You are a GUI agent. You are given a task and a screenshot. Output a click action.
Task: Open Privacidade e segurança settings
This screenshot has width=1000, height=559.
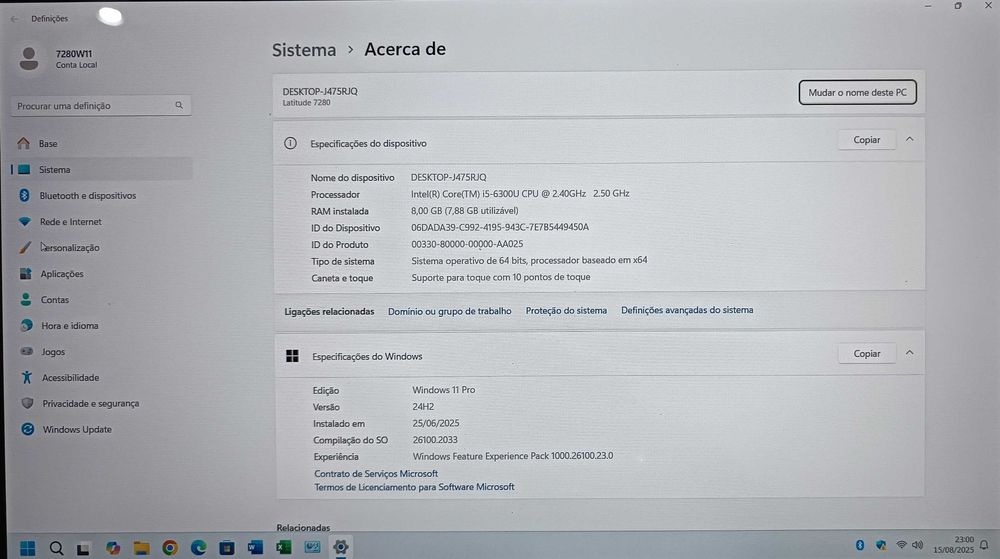(x=91, y=403)
